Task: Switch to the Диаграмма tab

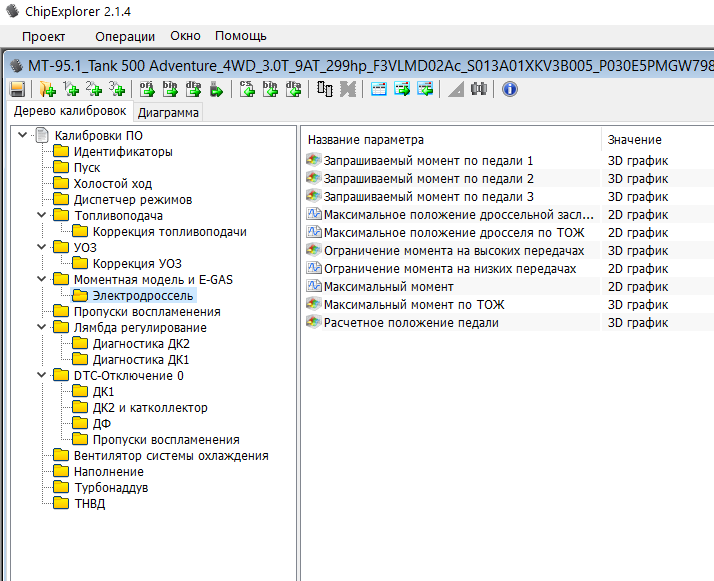Action: (168, 112)
